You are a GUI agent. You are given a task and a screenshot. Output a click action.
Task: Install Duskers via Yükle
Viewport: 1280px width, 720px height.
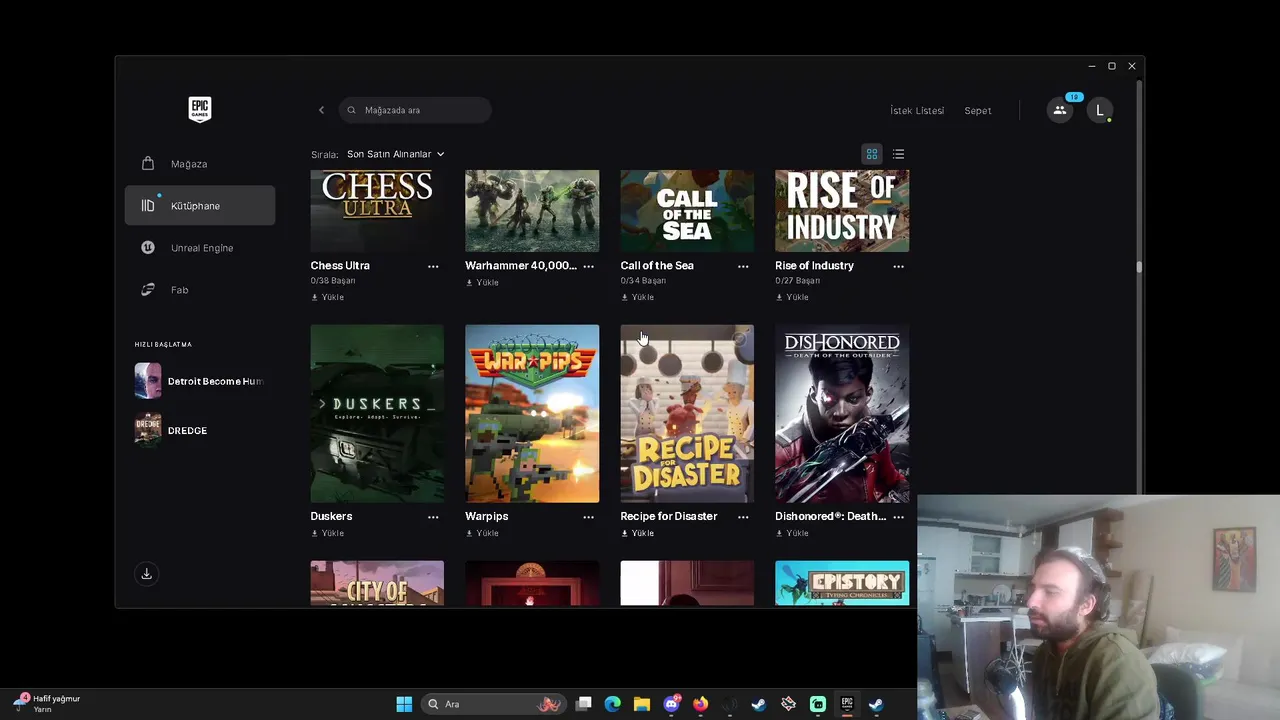click(328, 533)
